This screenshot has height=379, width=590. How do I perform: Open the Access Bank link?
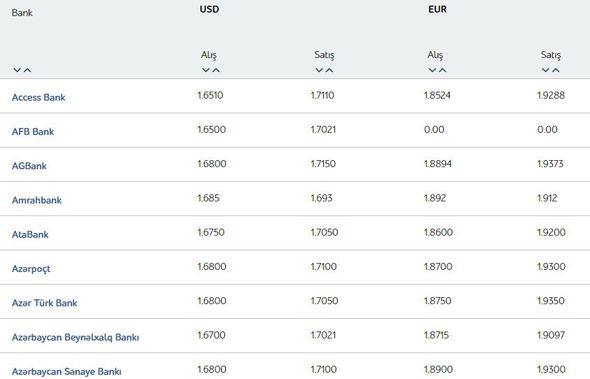click(x=38, y=97)
